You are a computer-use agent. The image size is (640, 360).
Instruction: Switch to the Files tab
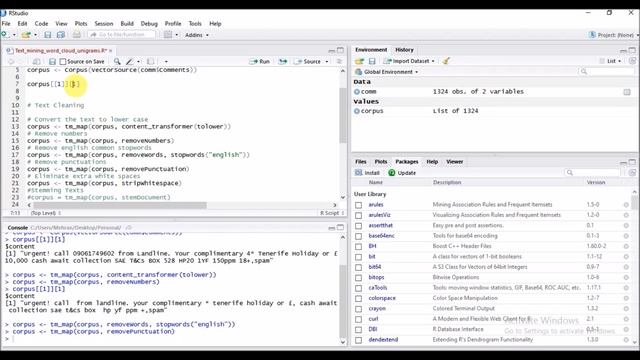point(360,162)
